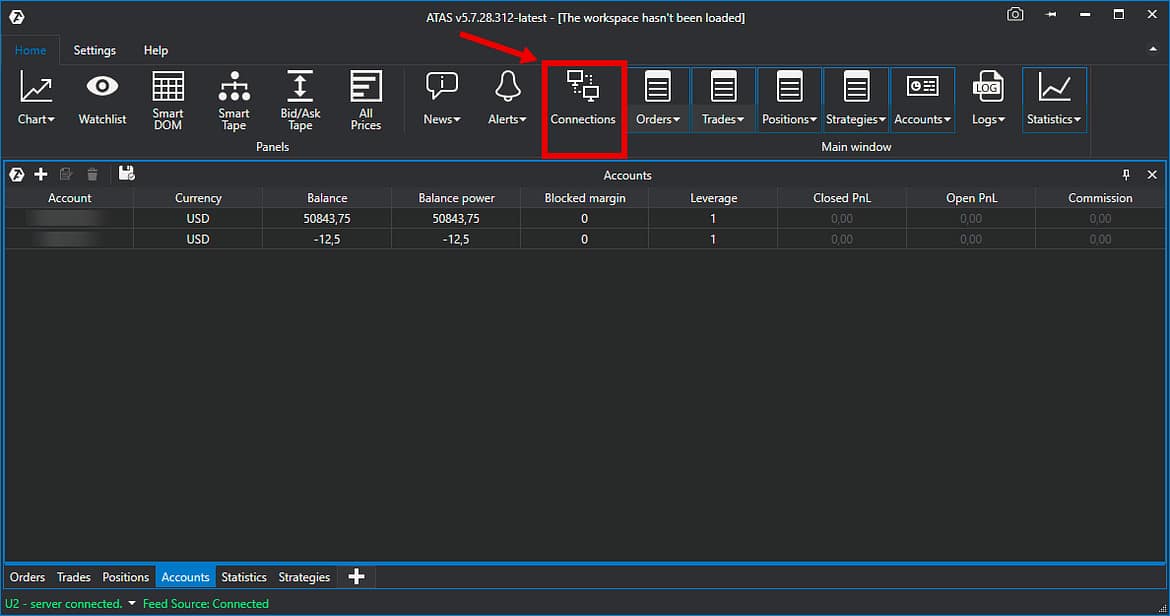Open the server connection status dropdown arrow
The image size is (1170, 616).
(132, 604)
